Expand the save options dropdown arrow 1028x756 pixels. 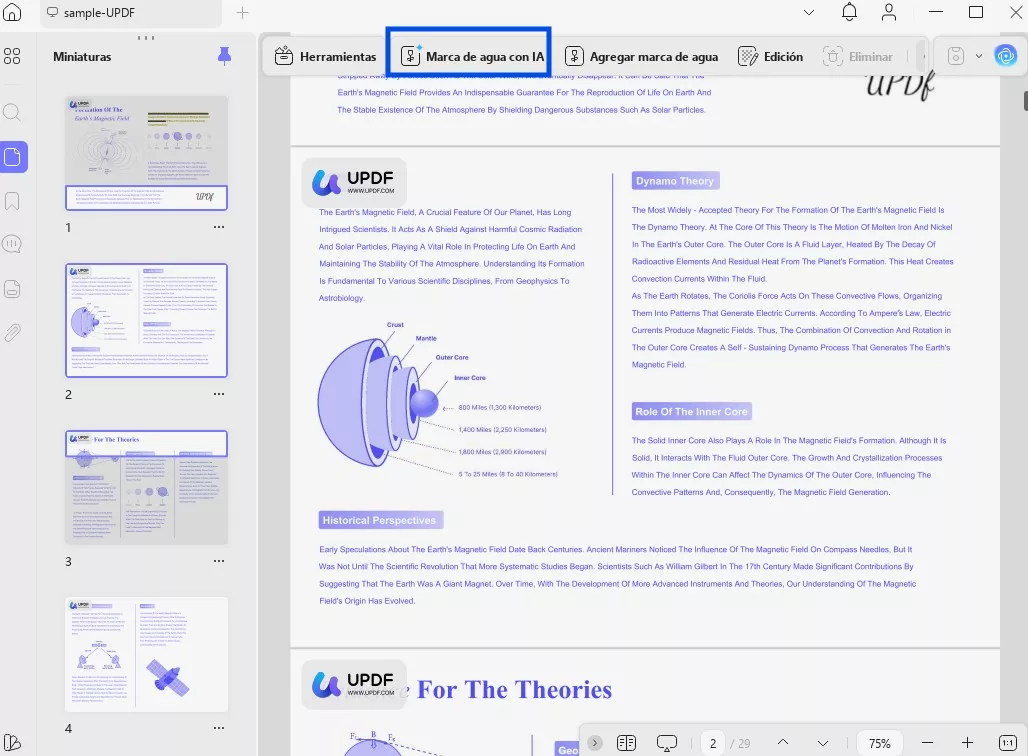click(x=979, y=56)
